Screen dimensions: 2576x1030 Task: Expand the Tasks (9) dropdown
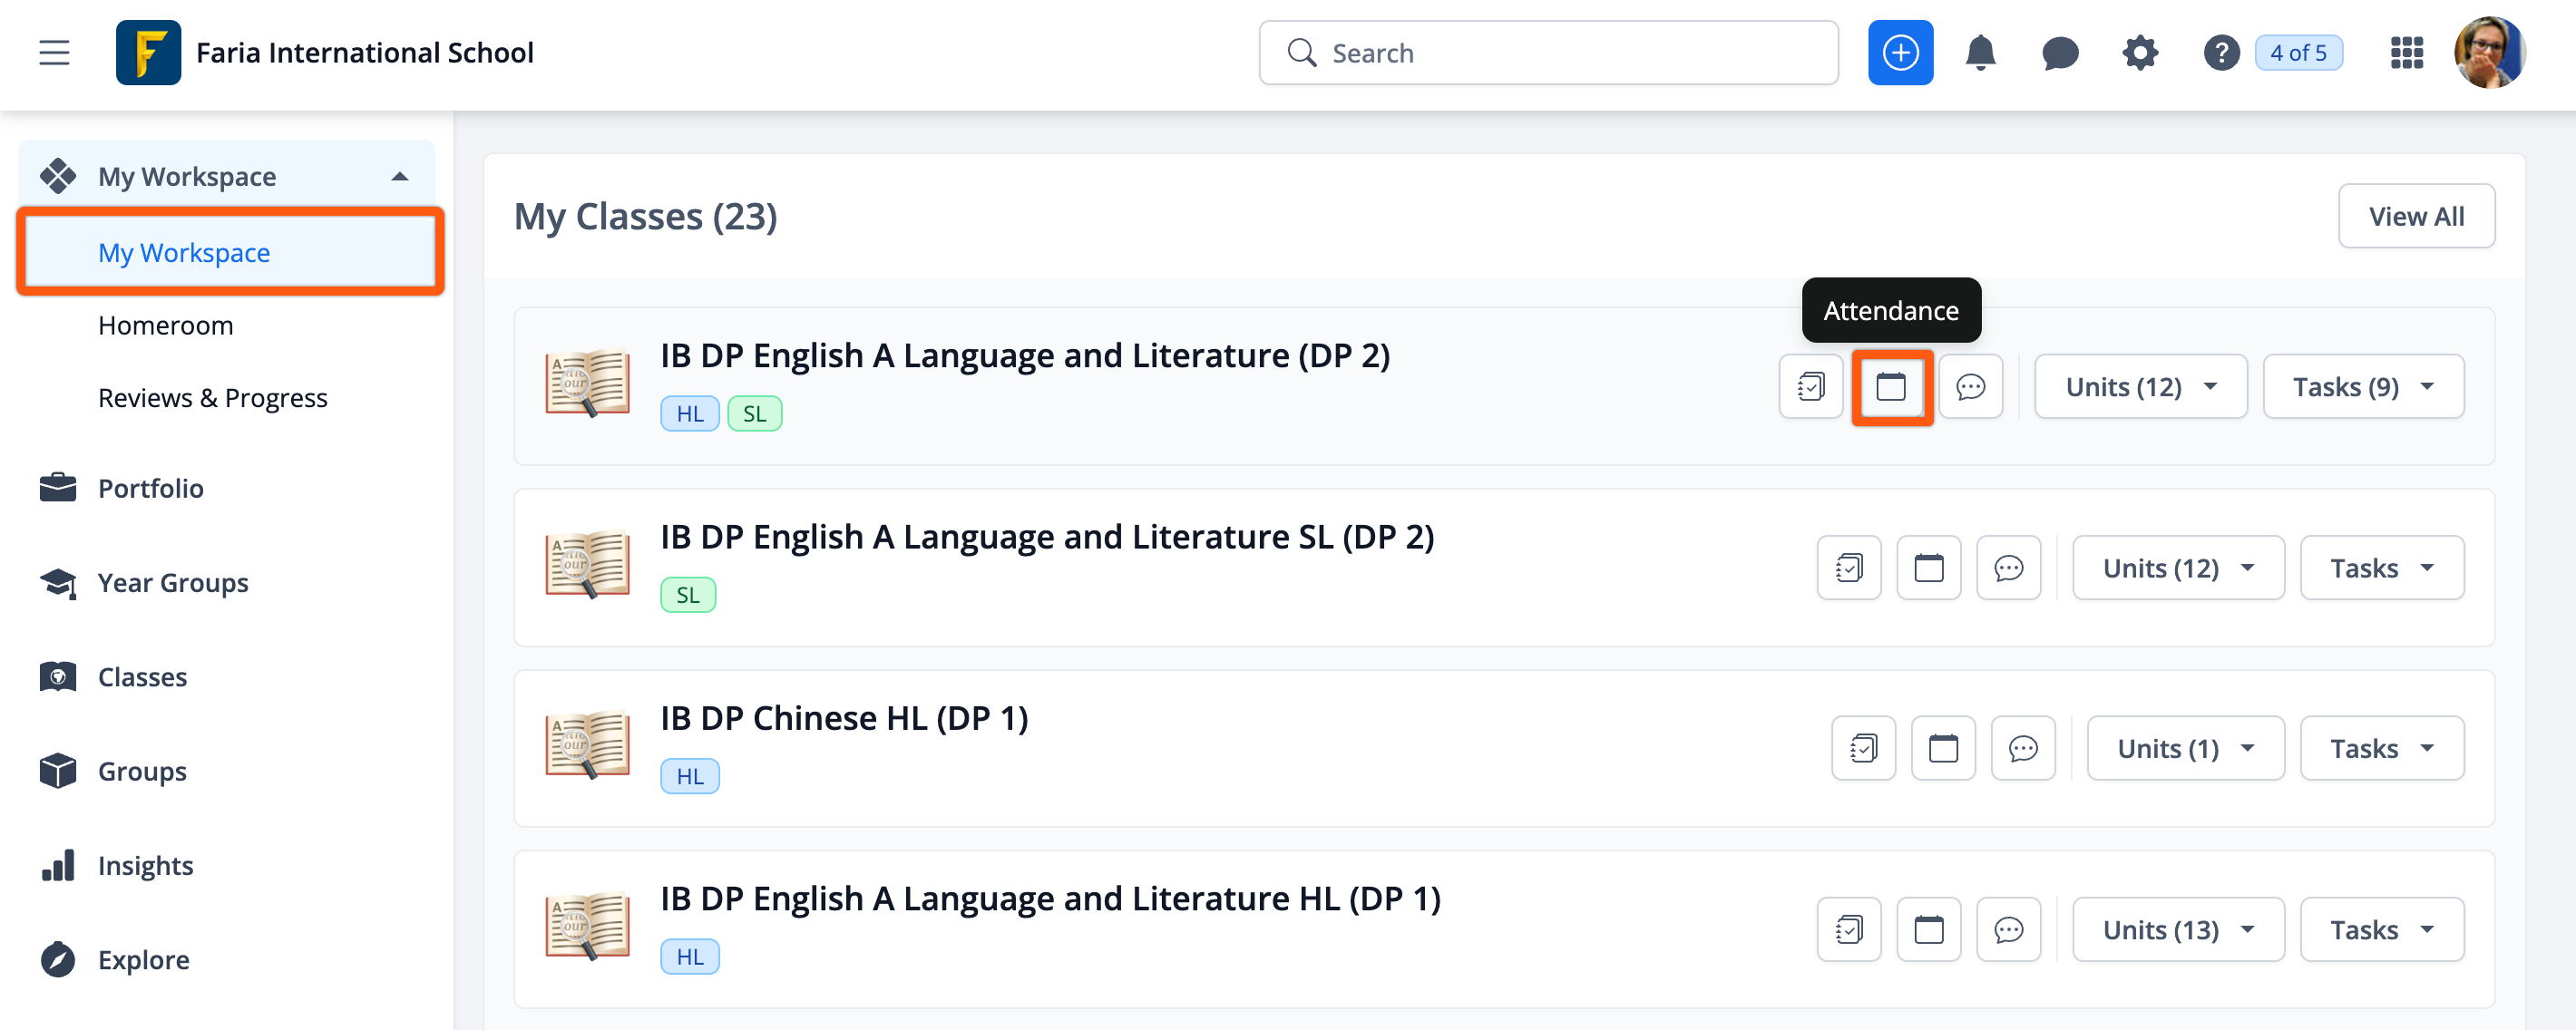pos(2362,387)
